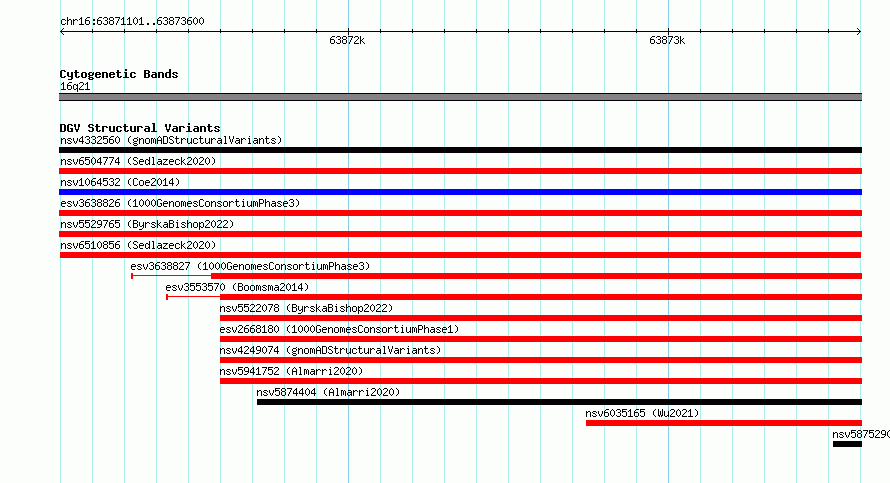890x483 pixels.
Task: Open esv3553570 (Boomsma2014) label
Action: 237,287
